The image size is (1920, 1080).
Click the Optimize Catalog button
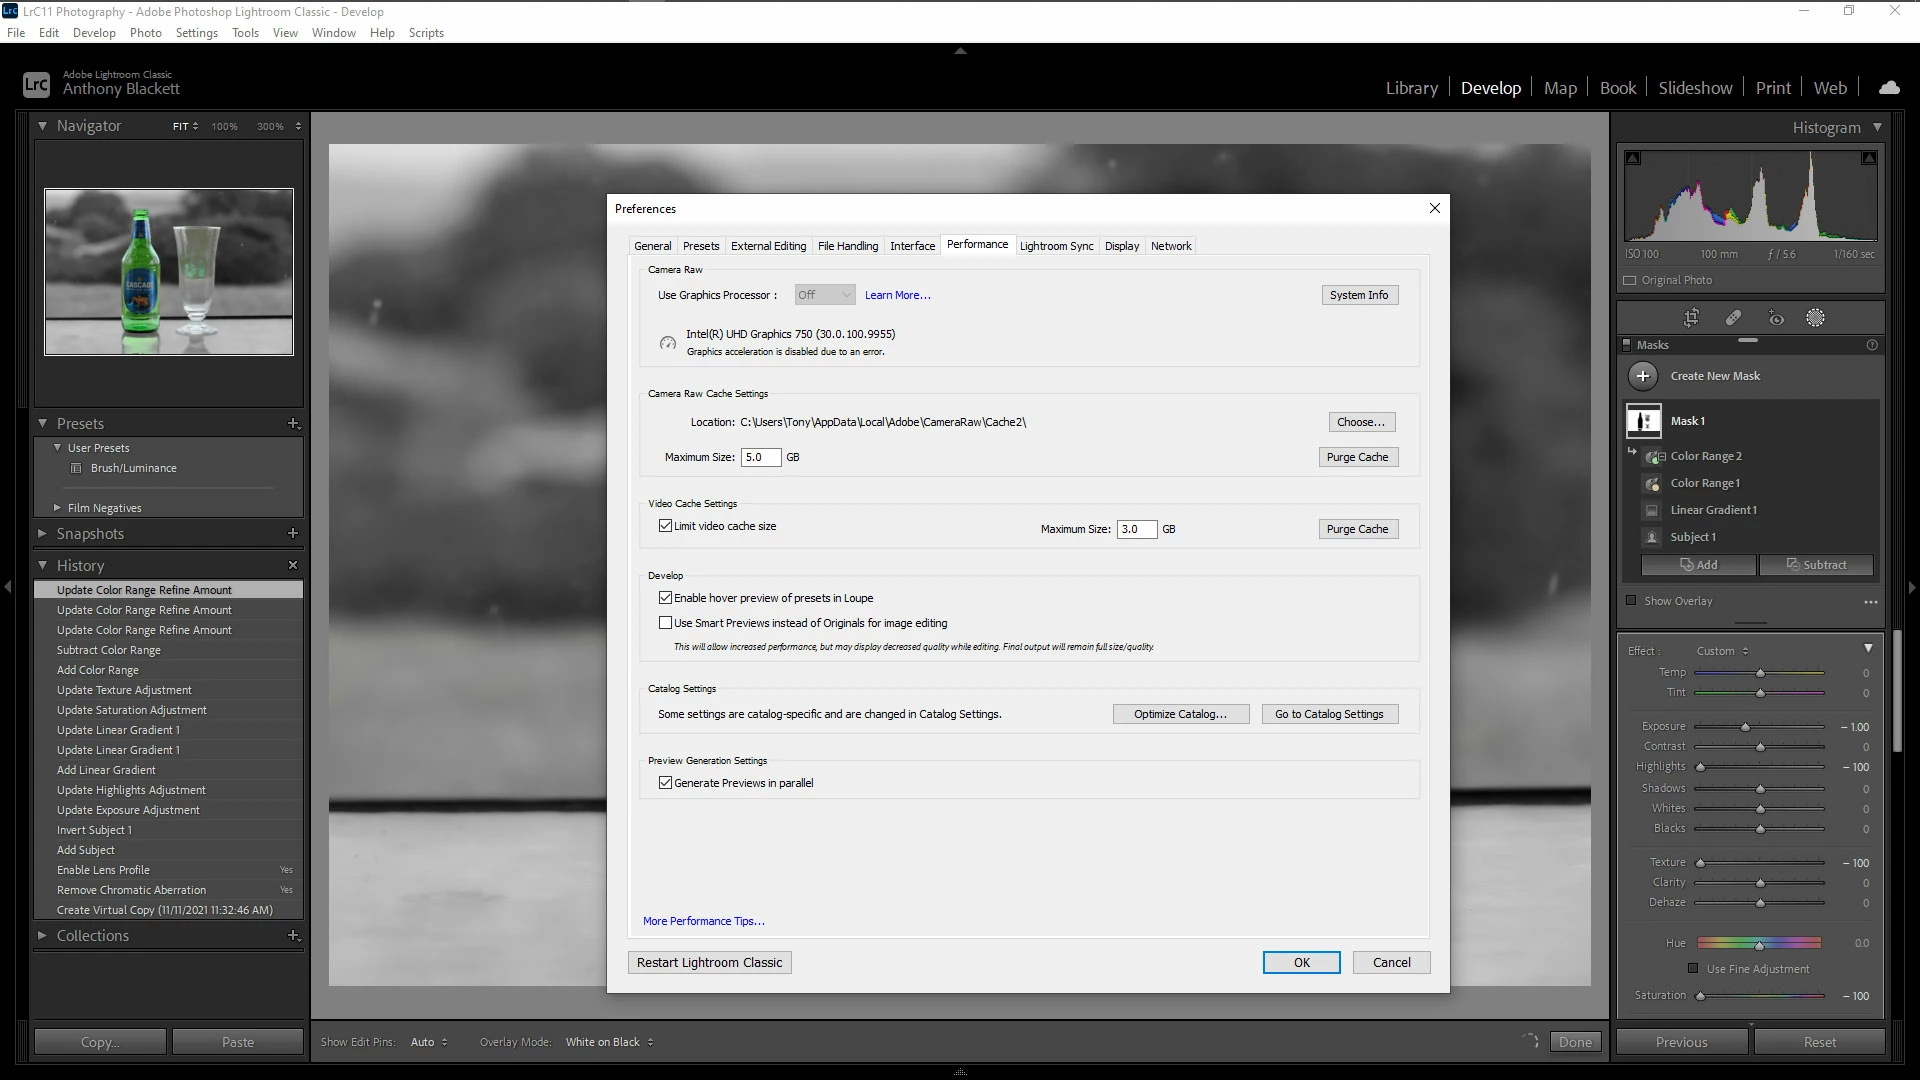pos(1180,714)
